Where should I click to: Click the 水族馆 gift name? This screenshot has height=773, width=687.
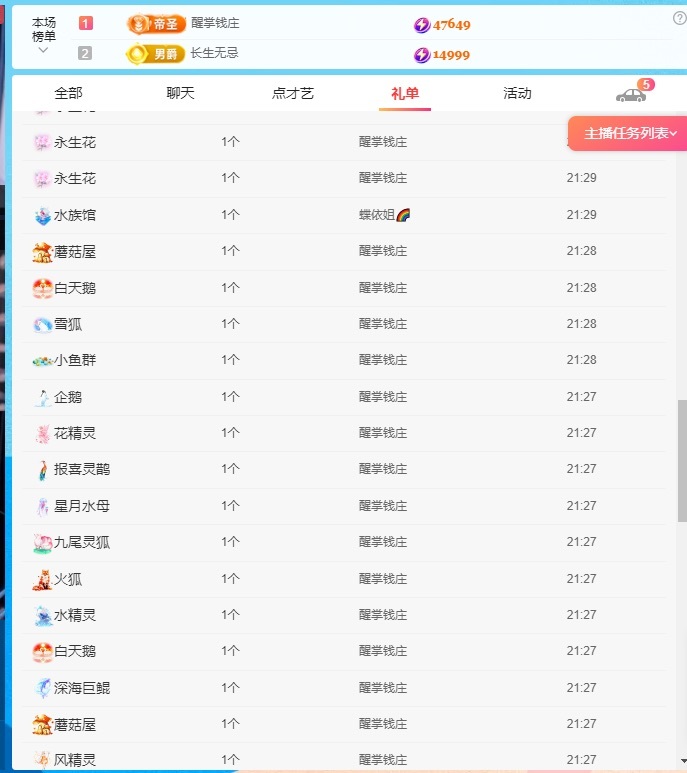coord(75,215)
